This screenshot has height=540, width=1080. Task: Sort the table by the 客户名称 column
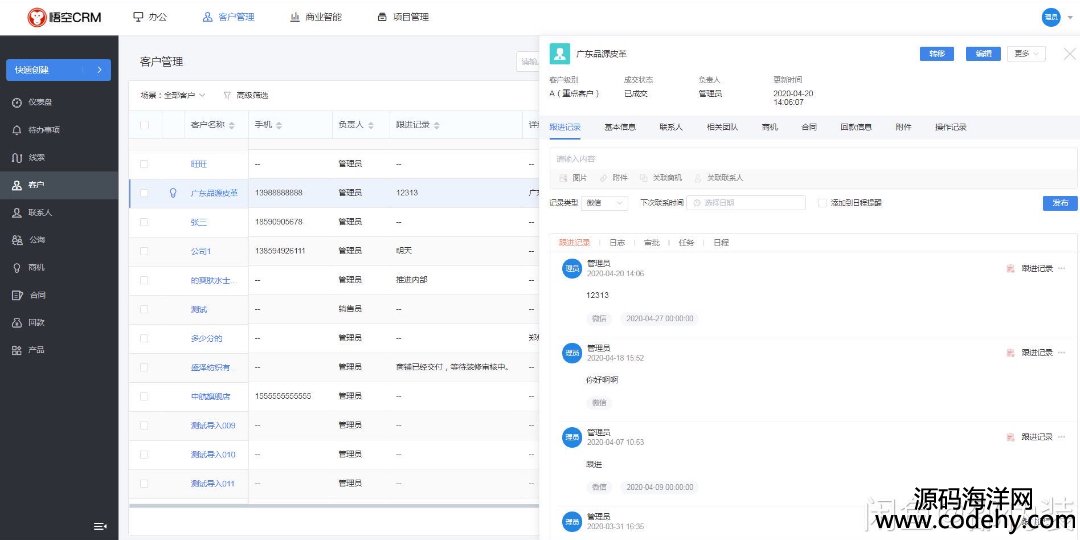(x=212, y=125)
